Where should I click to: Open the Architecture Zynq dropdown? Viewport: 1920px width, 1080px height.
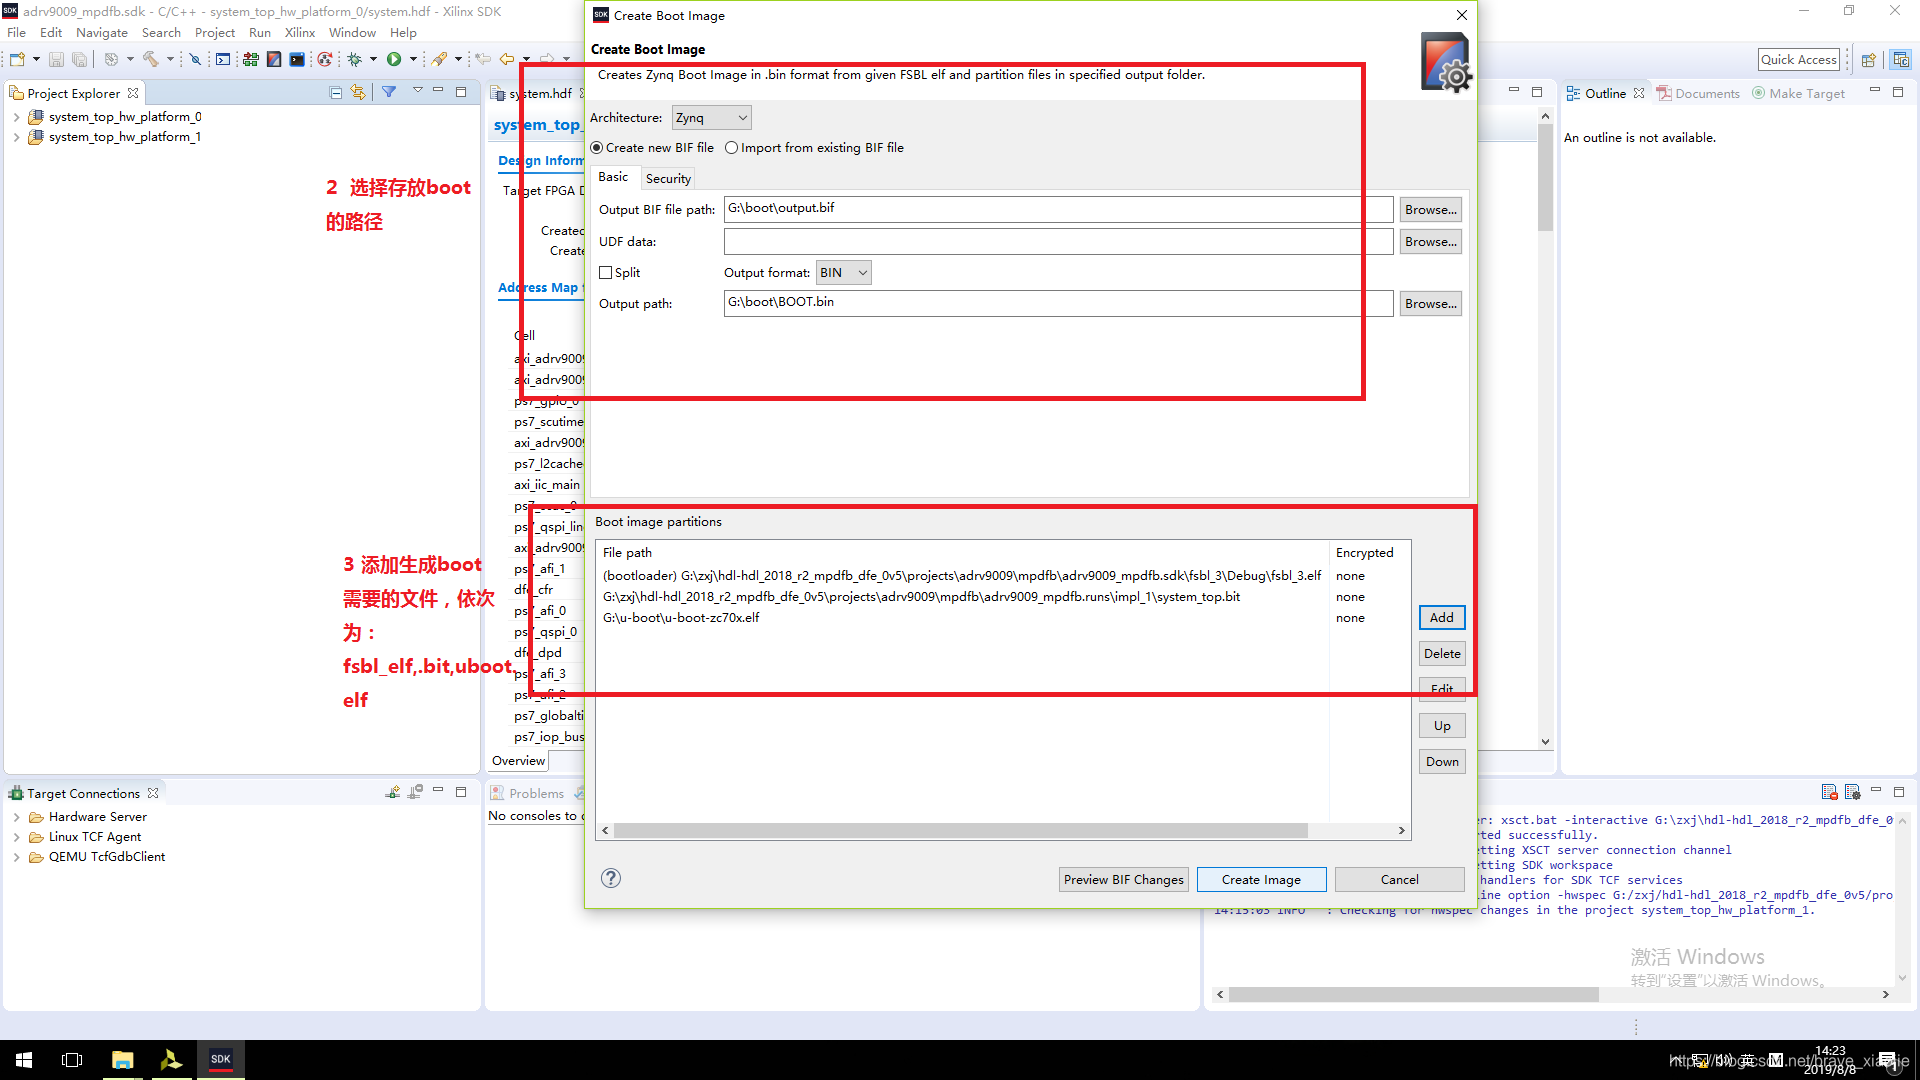(x=711, y=118)
